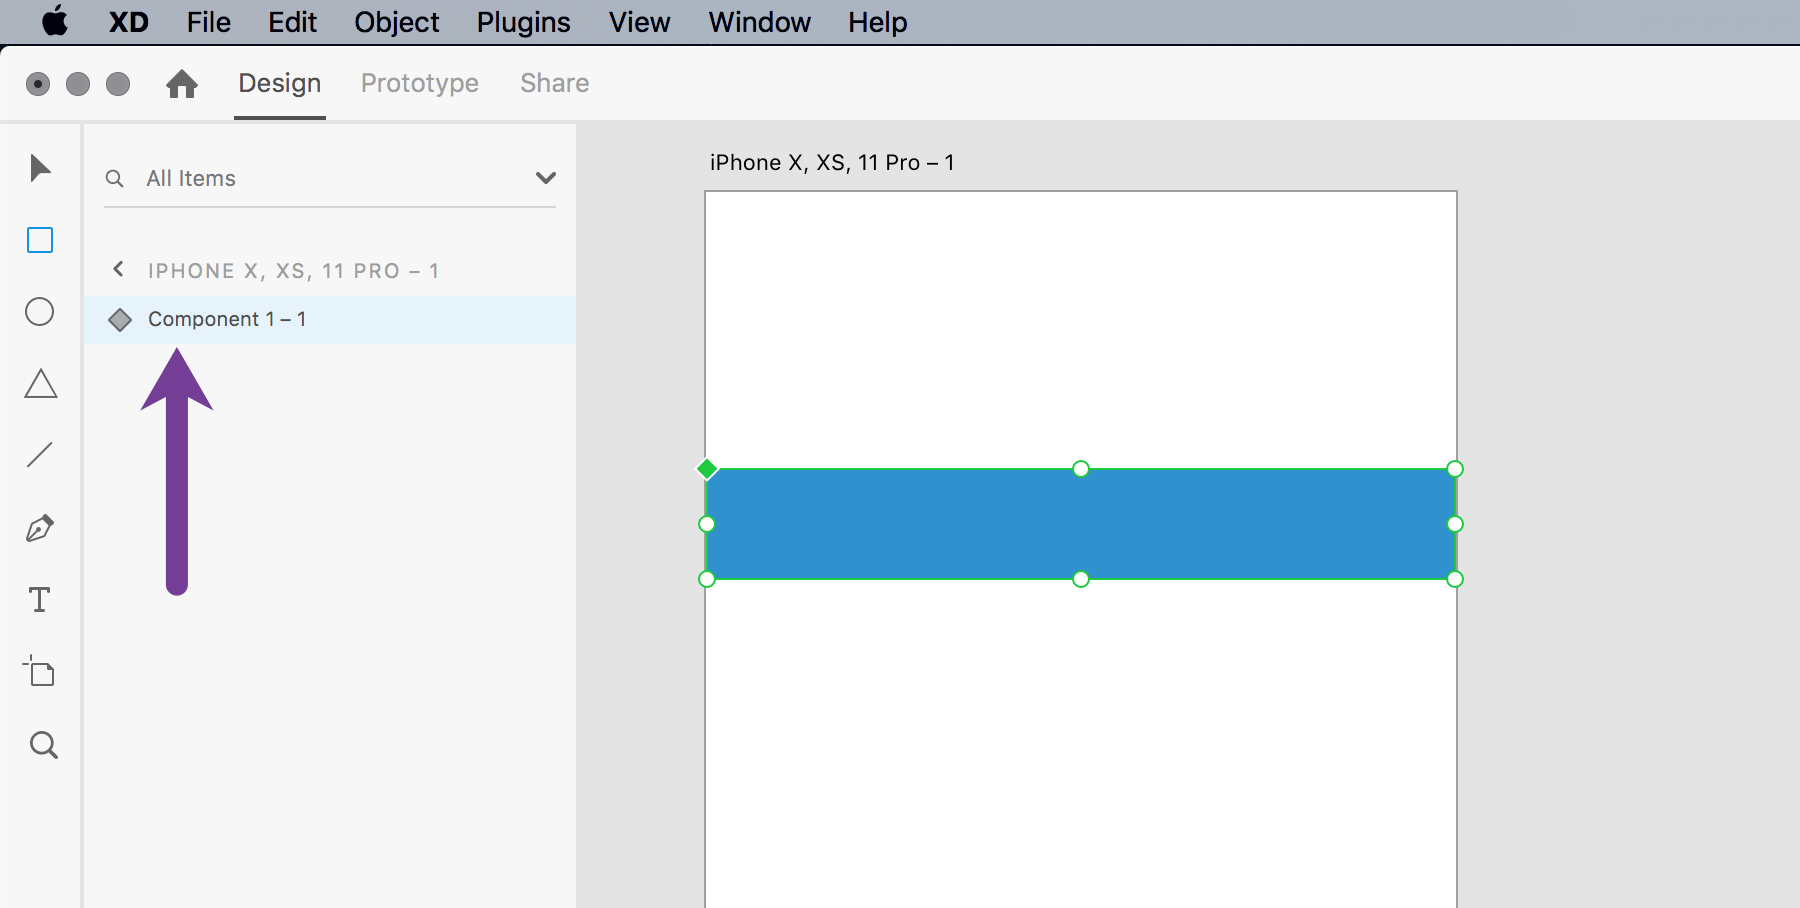
Task: Open the All Items filter dropdown
Action: point(546,178)
